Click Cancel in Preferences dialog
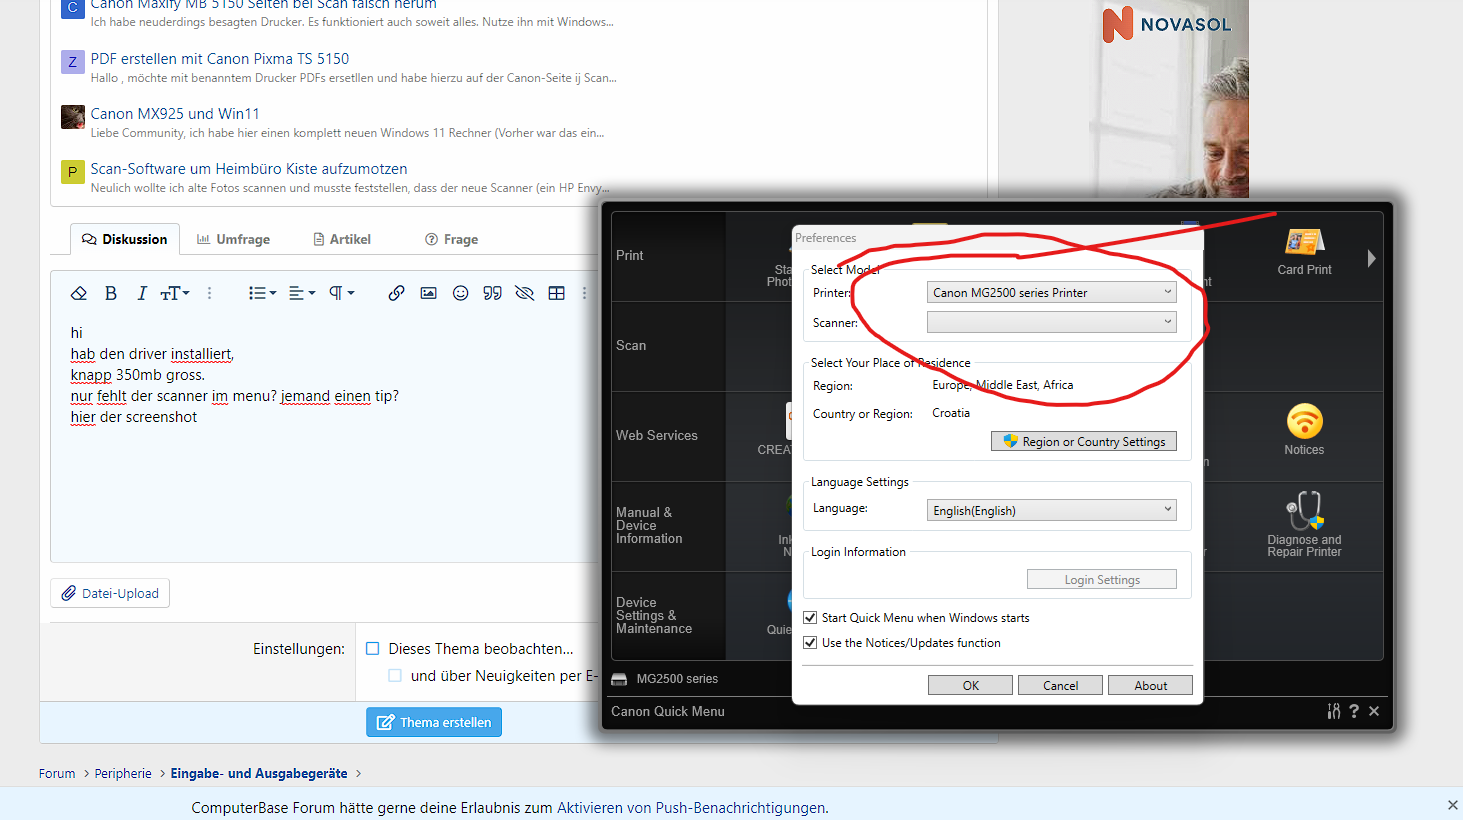This screenshot has width=1463, height=820. tap(1060, 685)
